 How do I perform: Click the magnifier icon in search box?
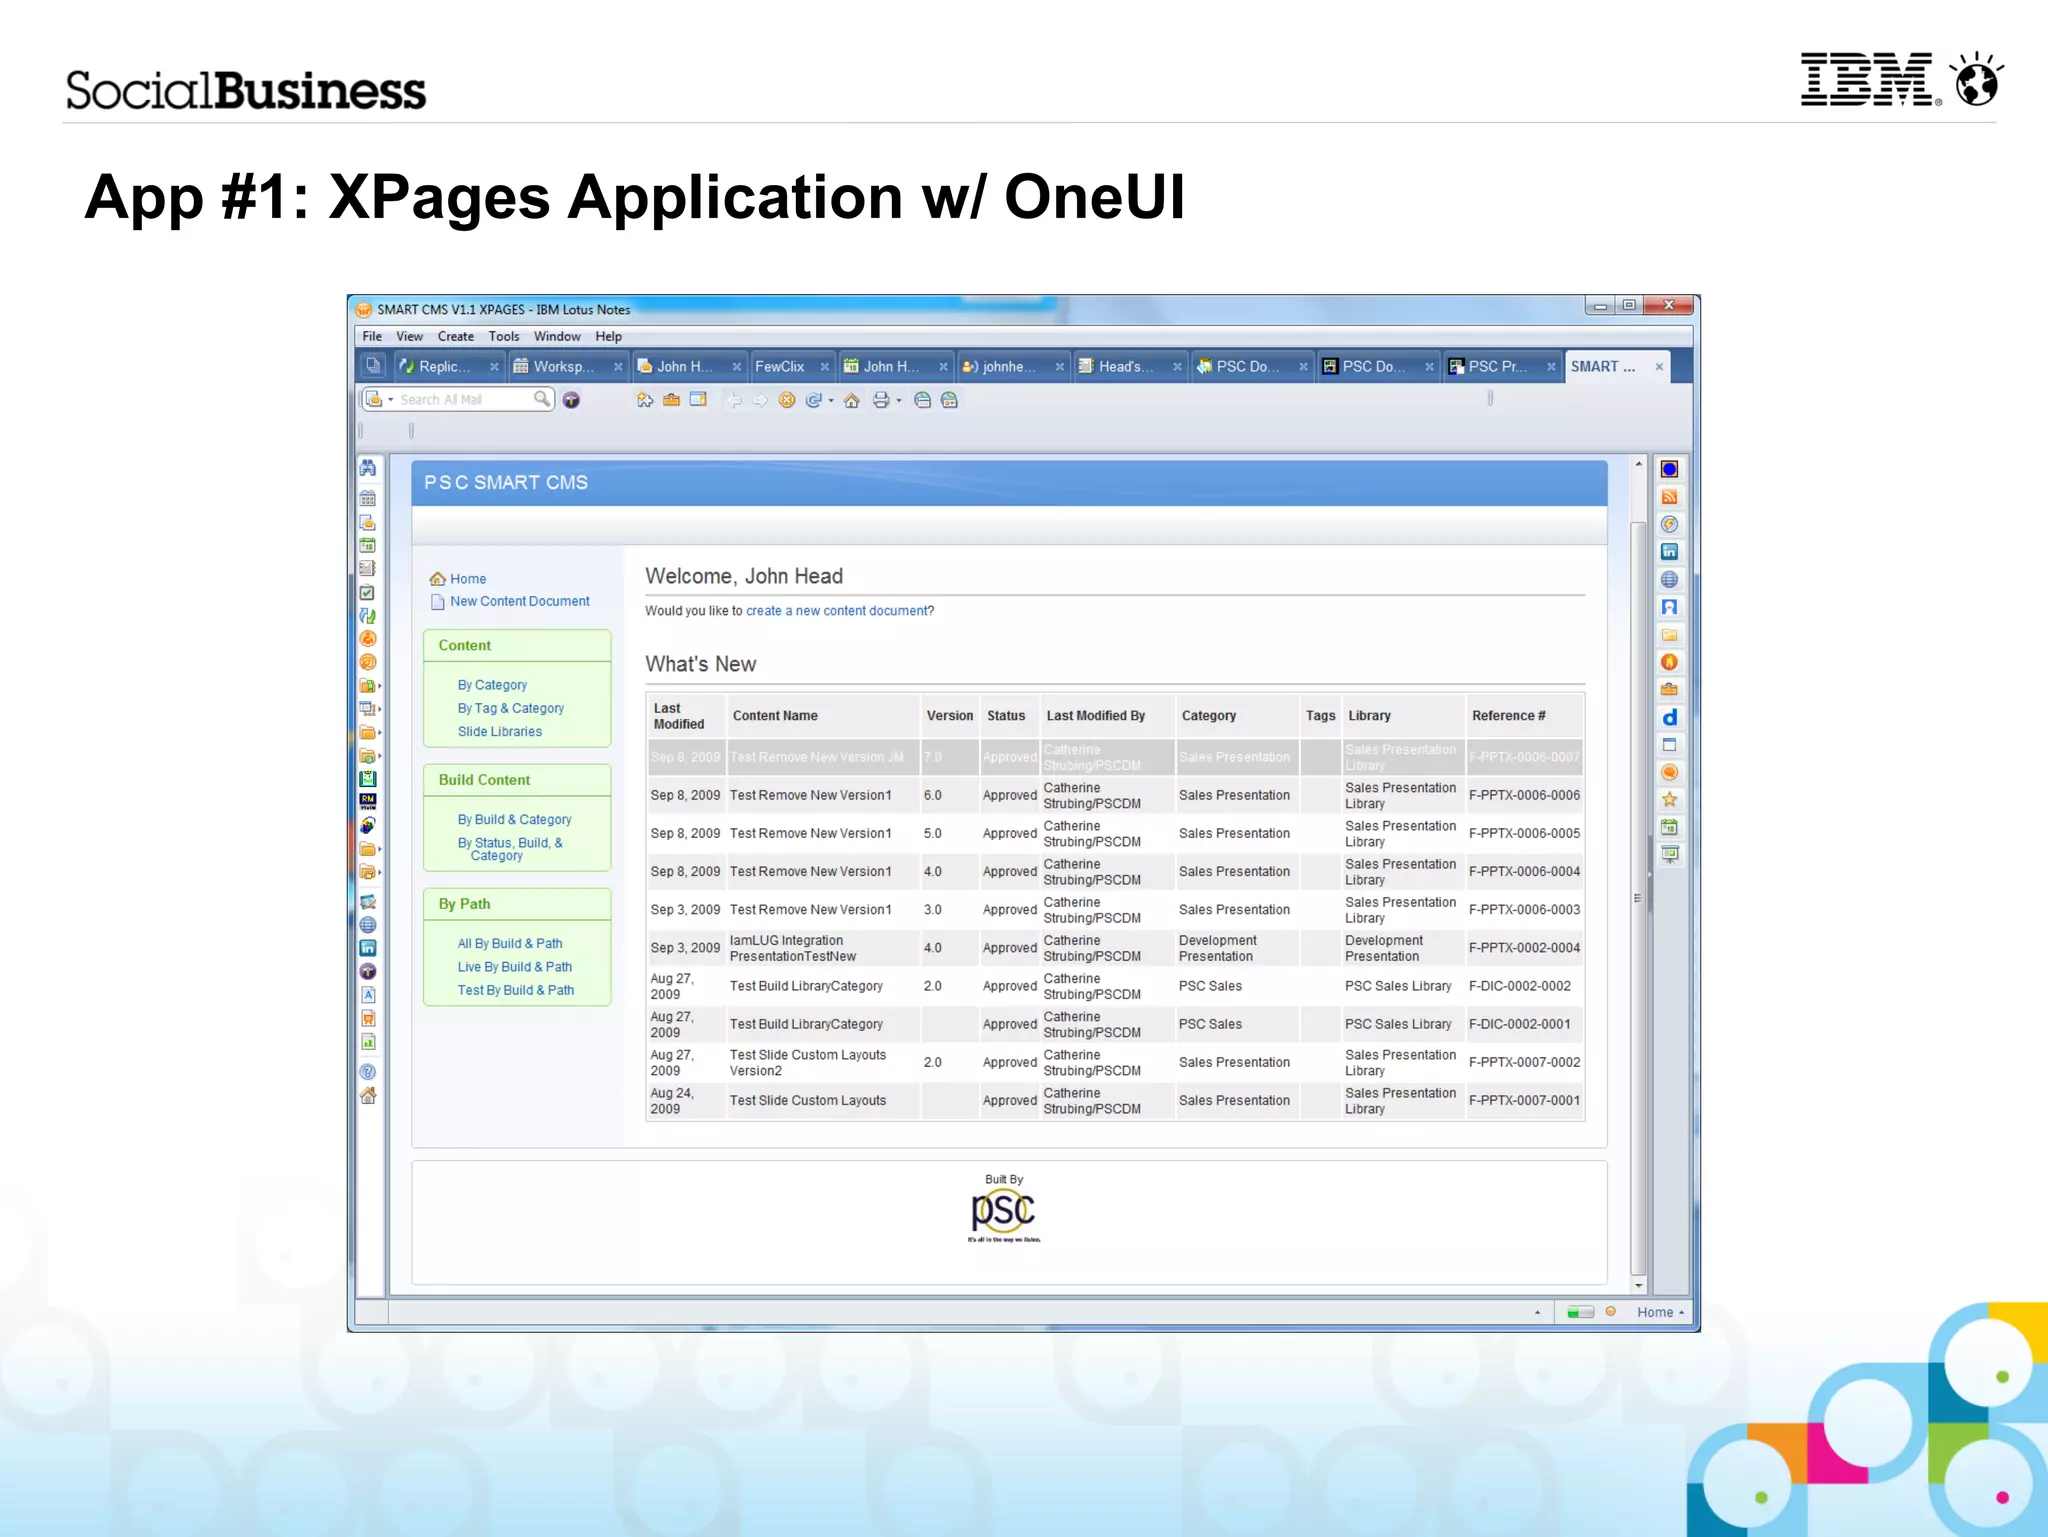pyautogui.click(x=541, y=399)
